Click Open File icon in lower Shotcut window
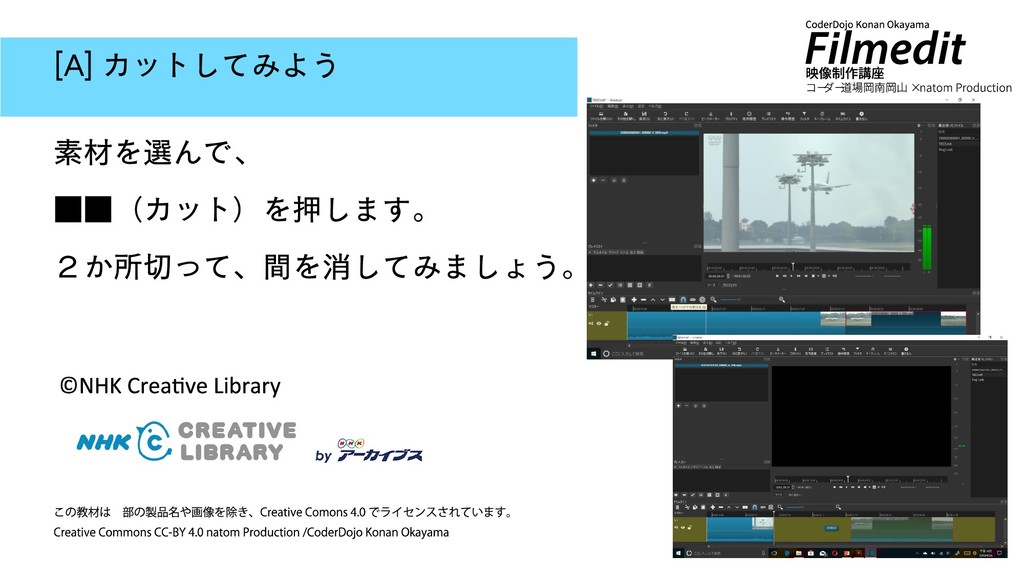This screenshot has height=576, width=1024. tap(685, 349)
